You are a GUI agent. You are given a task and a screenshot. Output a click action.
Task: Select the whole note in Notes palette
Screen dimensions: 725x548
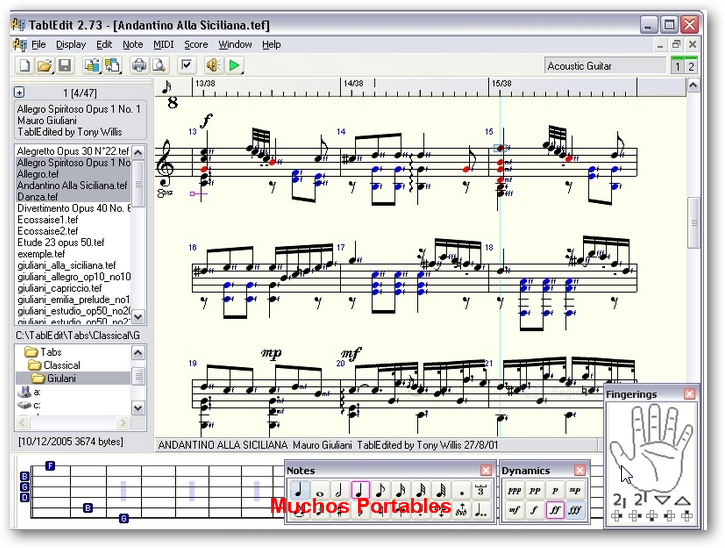pyautogui.click(x=319, y=490)
